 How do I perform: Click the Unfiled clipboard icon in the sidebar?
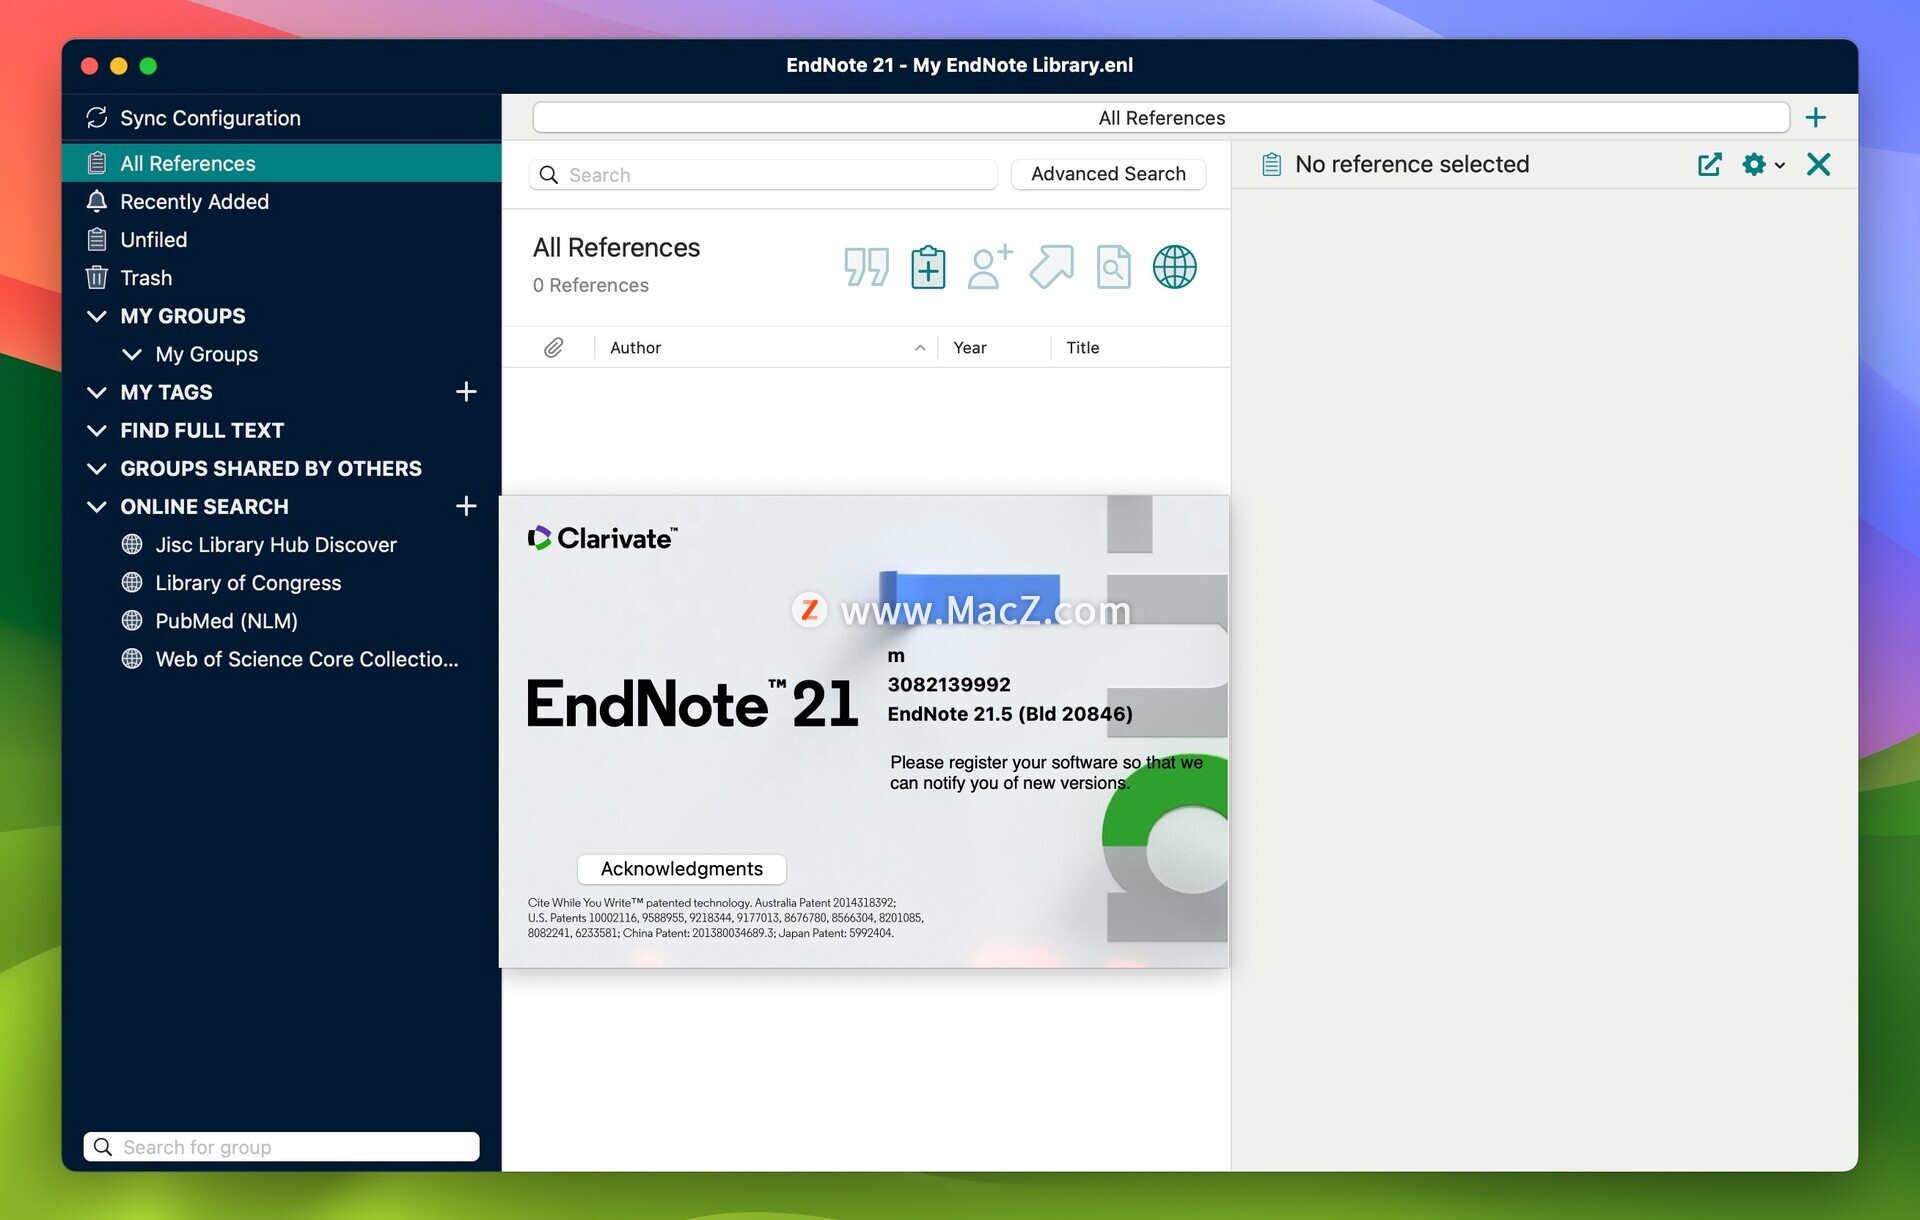coord(97,239)
